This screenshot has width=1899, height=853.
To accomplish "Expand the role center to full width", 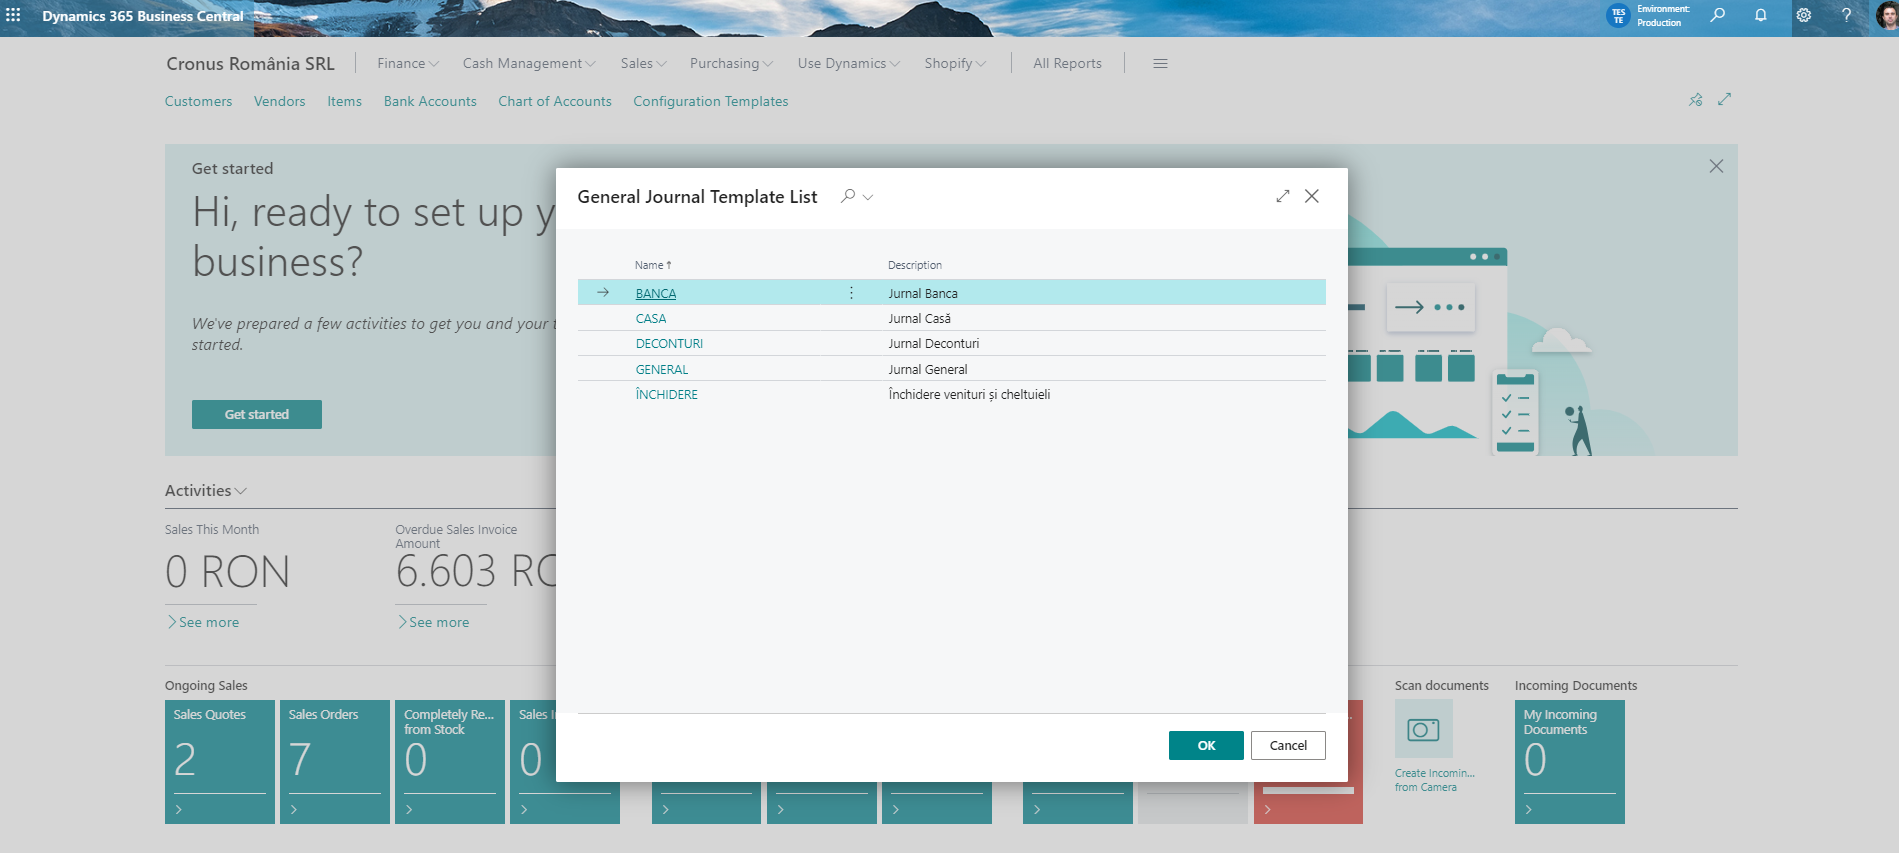I will 1724,99.
